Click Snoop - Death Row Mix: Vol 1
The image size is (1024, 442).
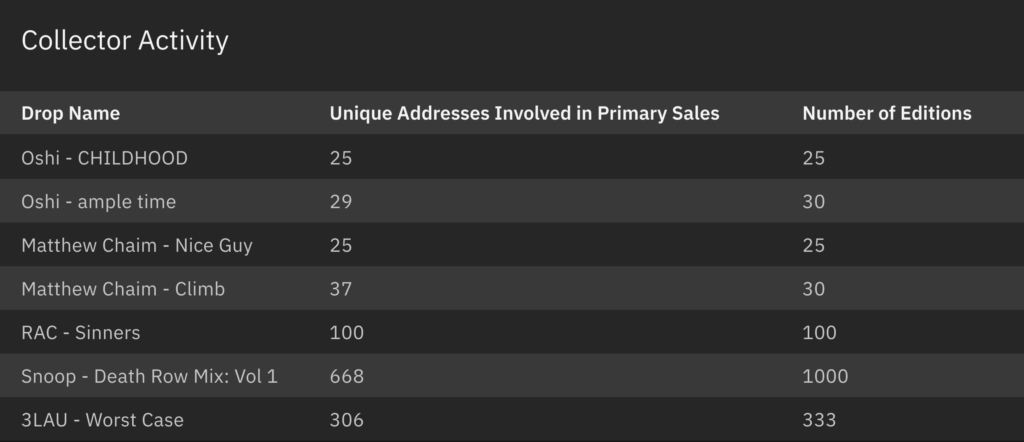coord(149,377)
